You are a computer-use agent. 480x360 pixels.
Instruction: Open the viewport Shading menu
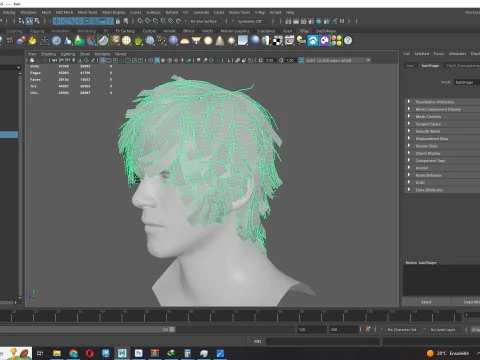pyautogui.click(x=48, y=54)
